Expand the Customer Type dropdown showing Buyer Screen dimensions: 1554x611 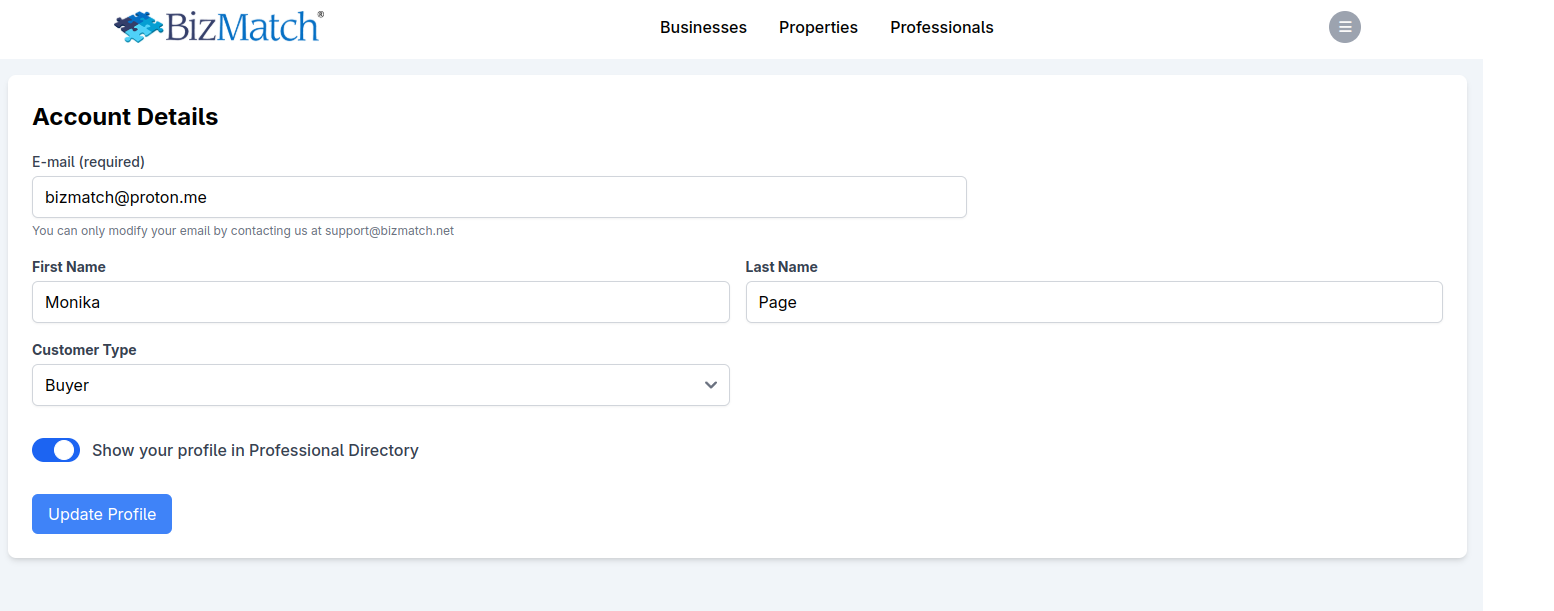pyautogui.click(x=380, y=385)
